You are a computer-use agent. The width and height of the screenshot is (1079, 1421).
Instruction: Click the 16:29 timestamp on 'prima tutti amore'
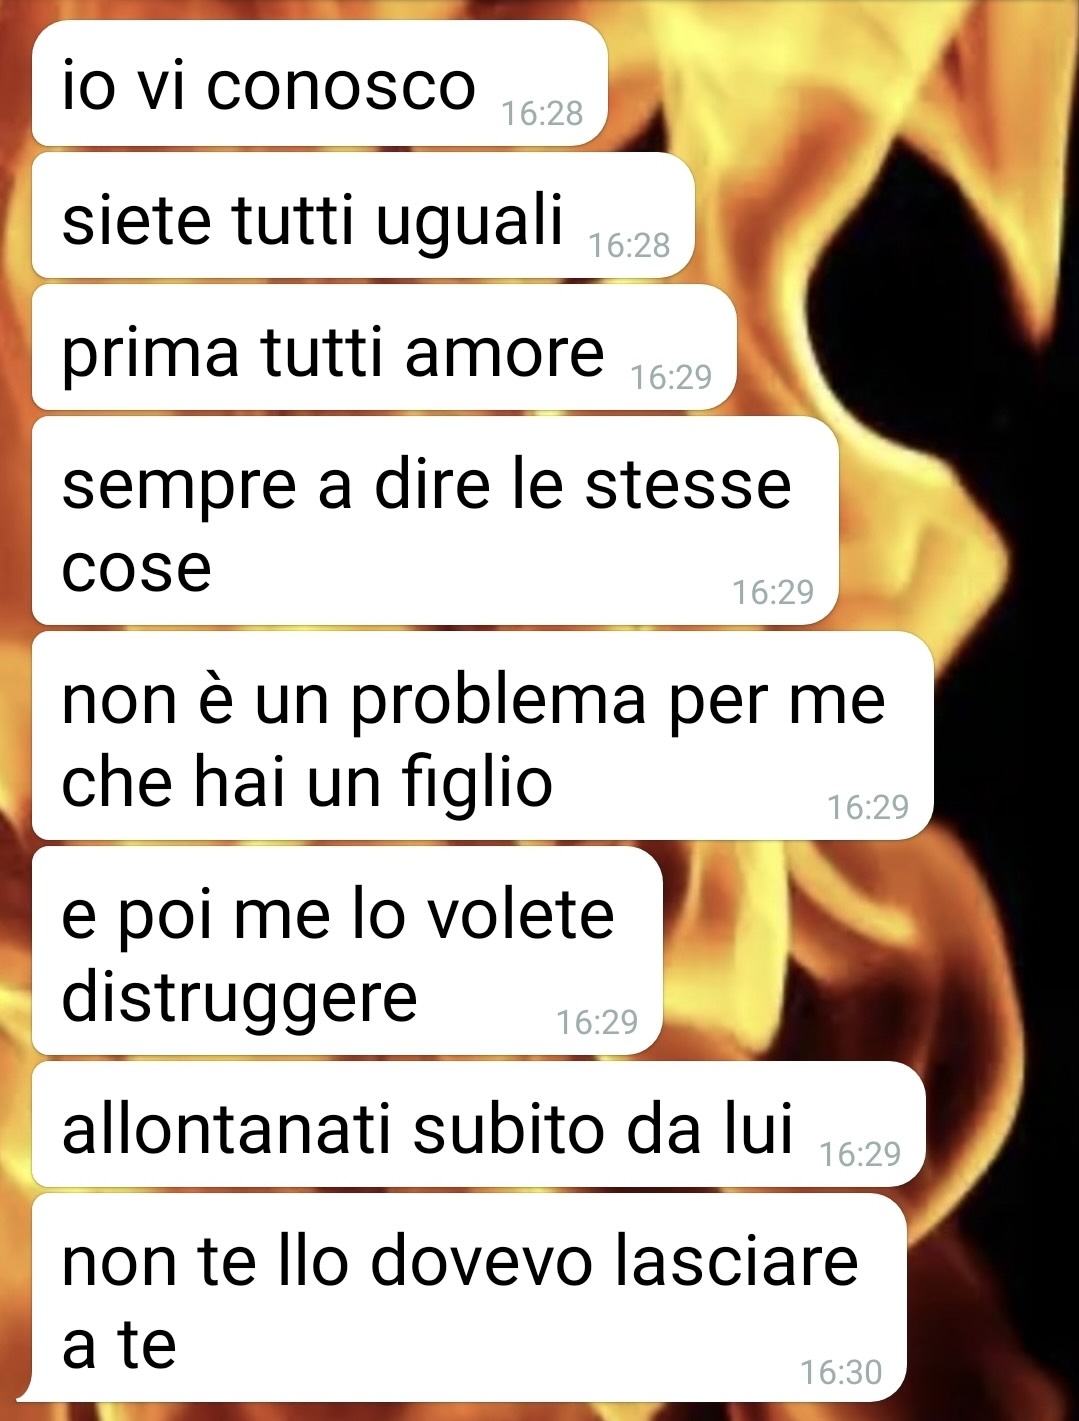pyautogui.click(x=671, y=377)
